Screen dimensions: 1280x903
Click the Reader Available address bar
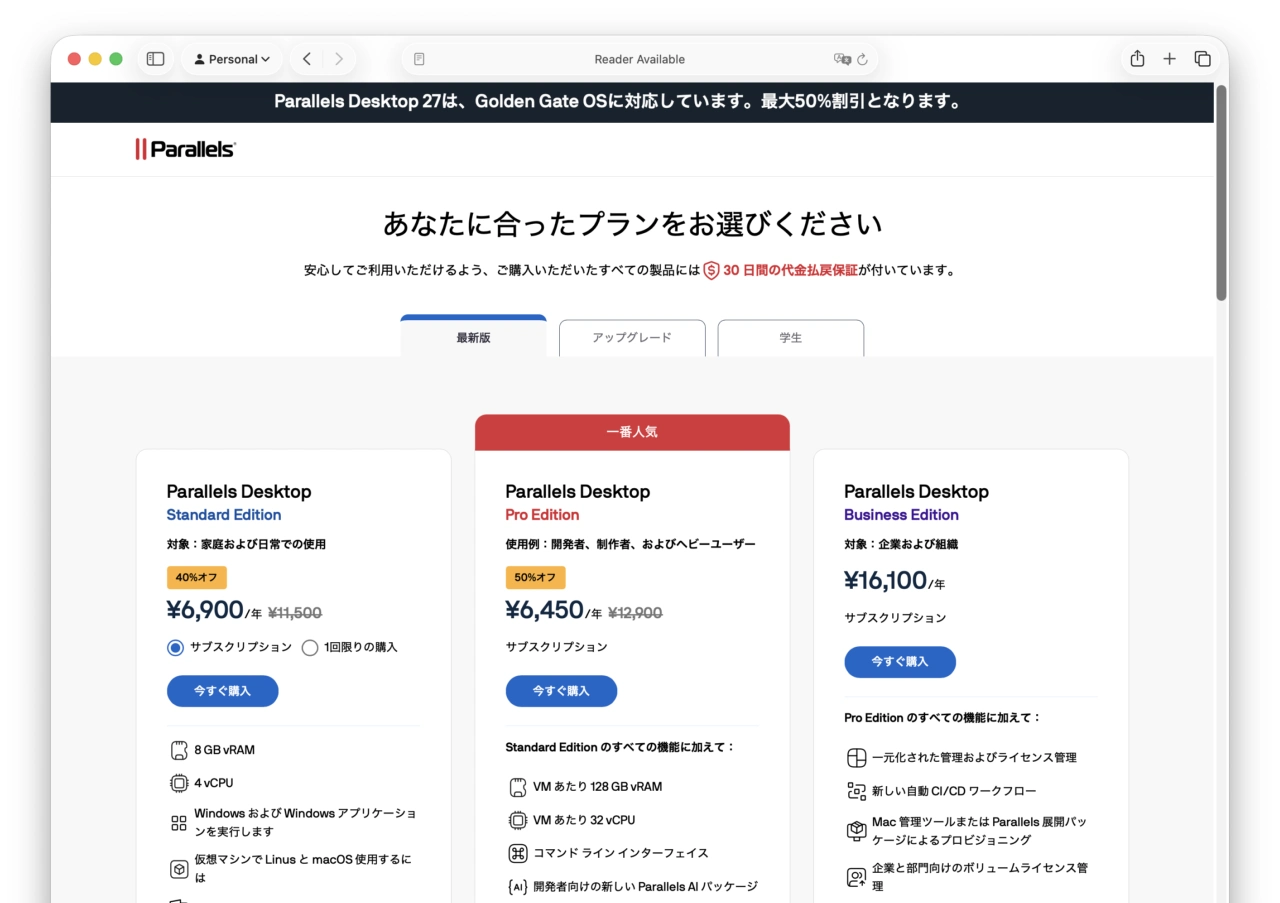[x=640, y=59]
